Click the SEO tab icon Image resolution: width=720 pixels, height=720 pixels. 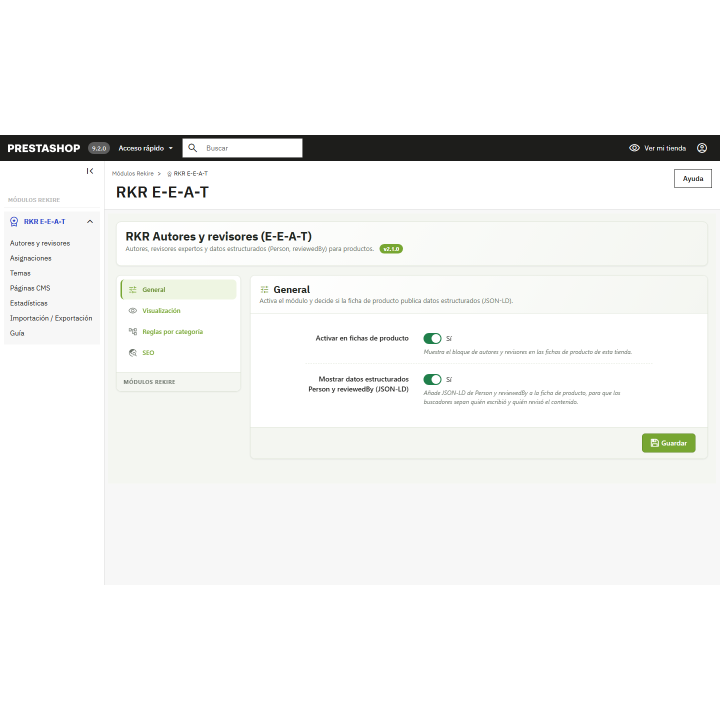133,353
